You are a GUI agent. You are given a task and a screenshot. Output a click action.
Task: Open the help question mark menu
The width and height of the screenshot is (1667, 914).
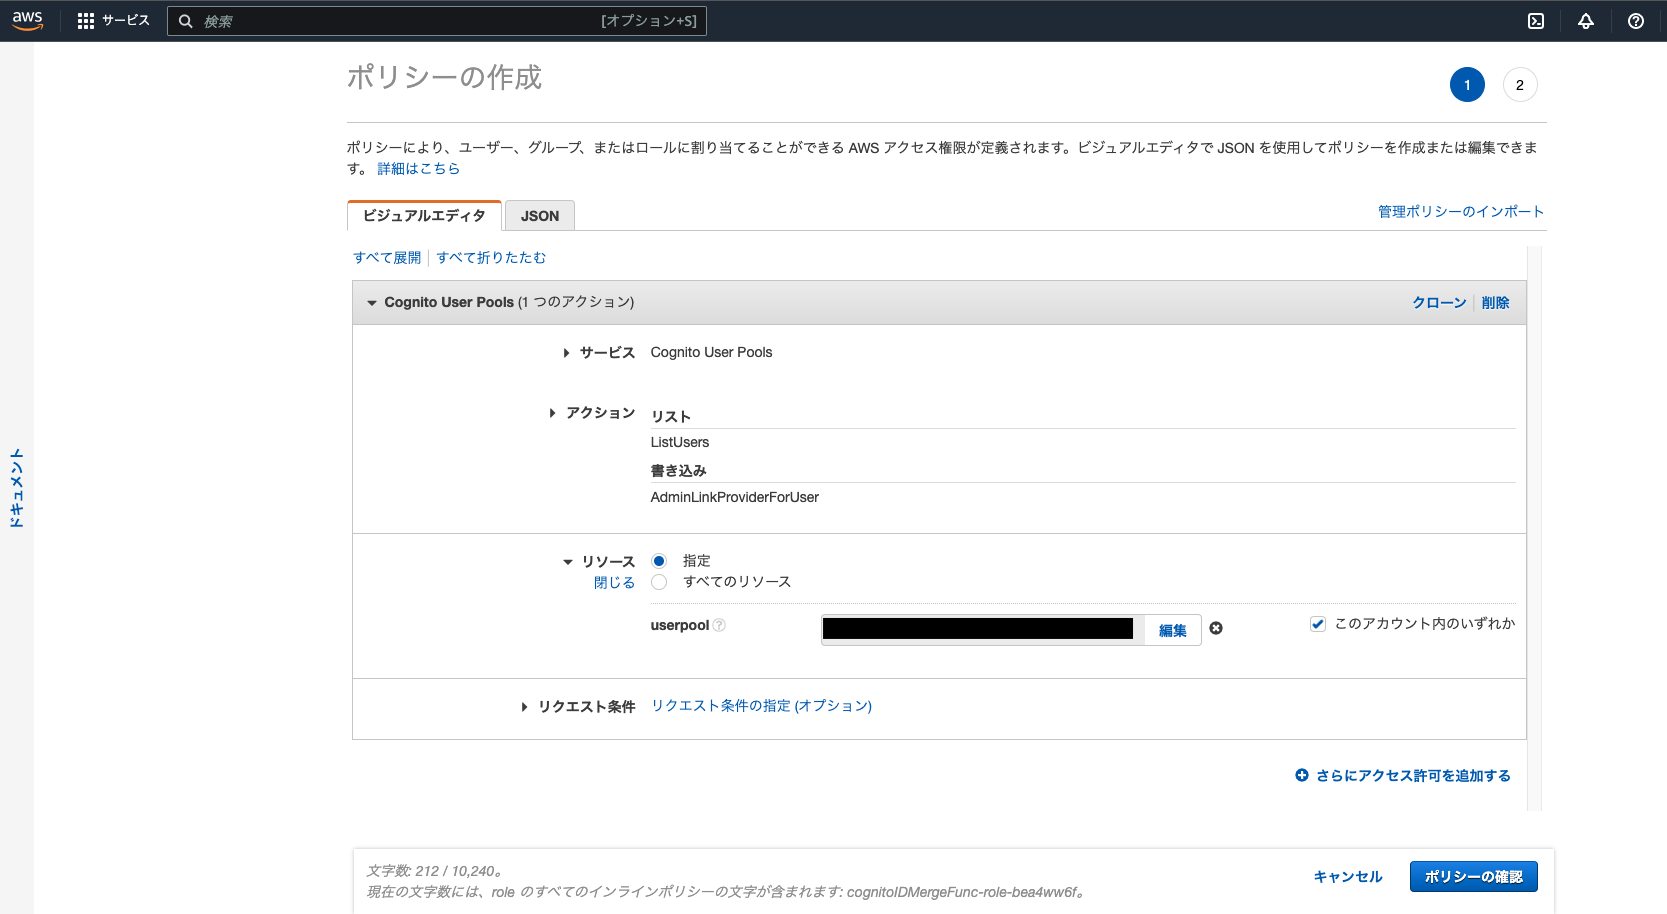point(1636,21)
